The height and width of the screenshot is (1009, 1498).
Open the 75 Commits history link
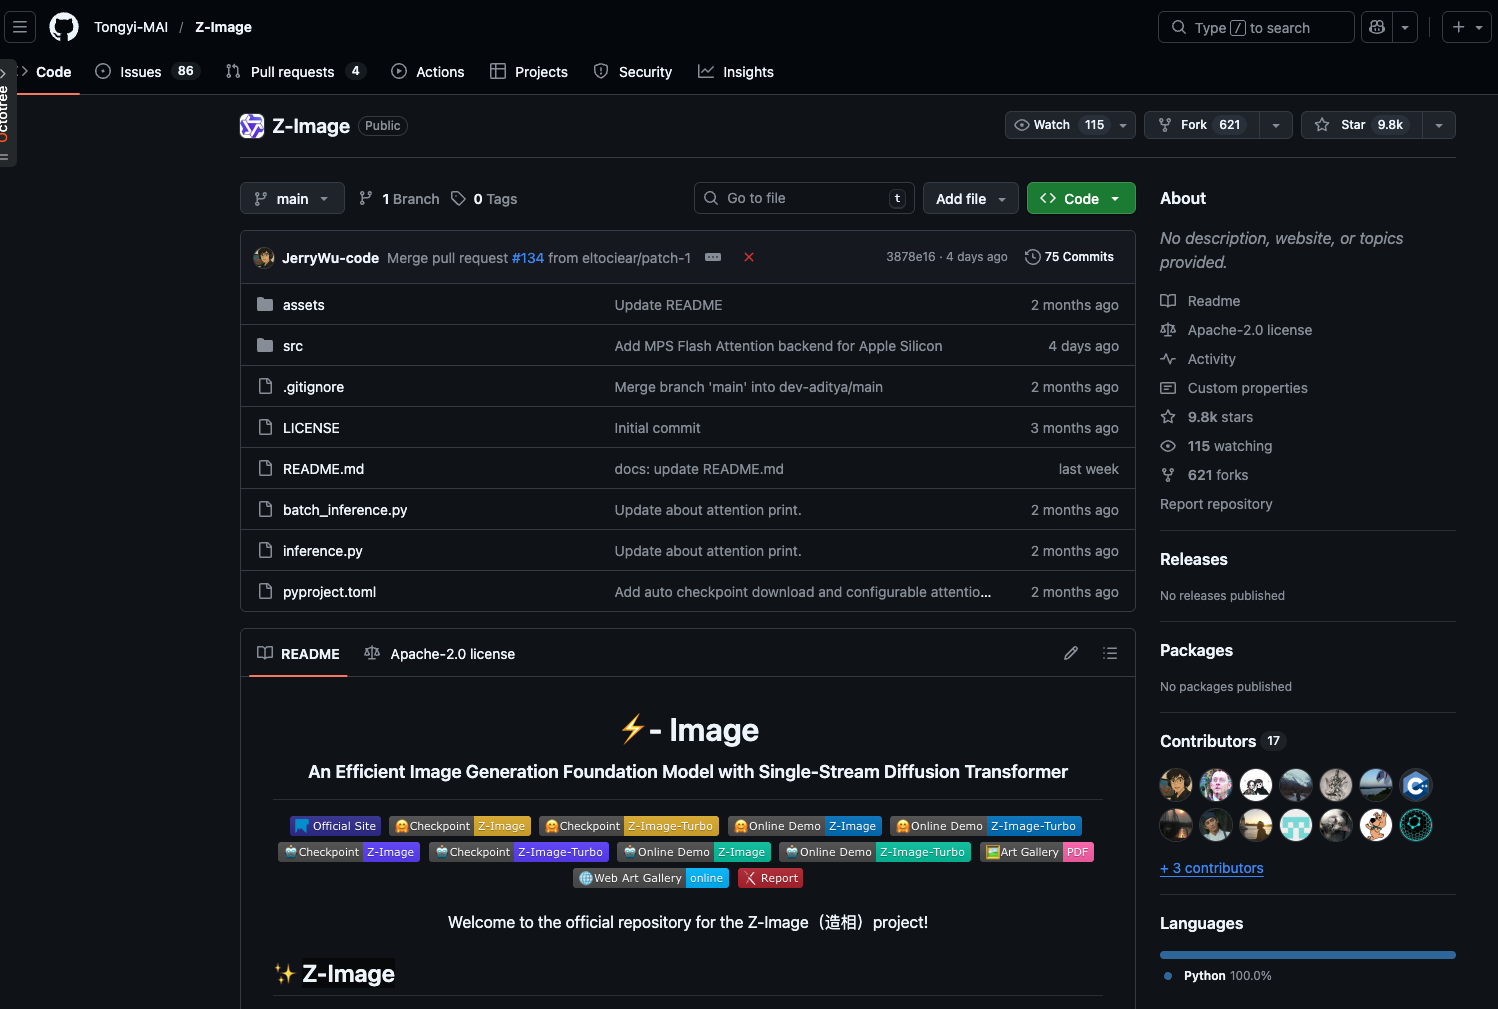click(x=1069, y=257)
